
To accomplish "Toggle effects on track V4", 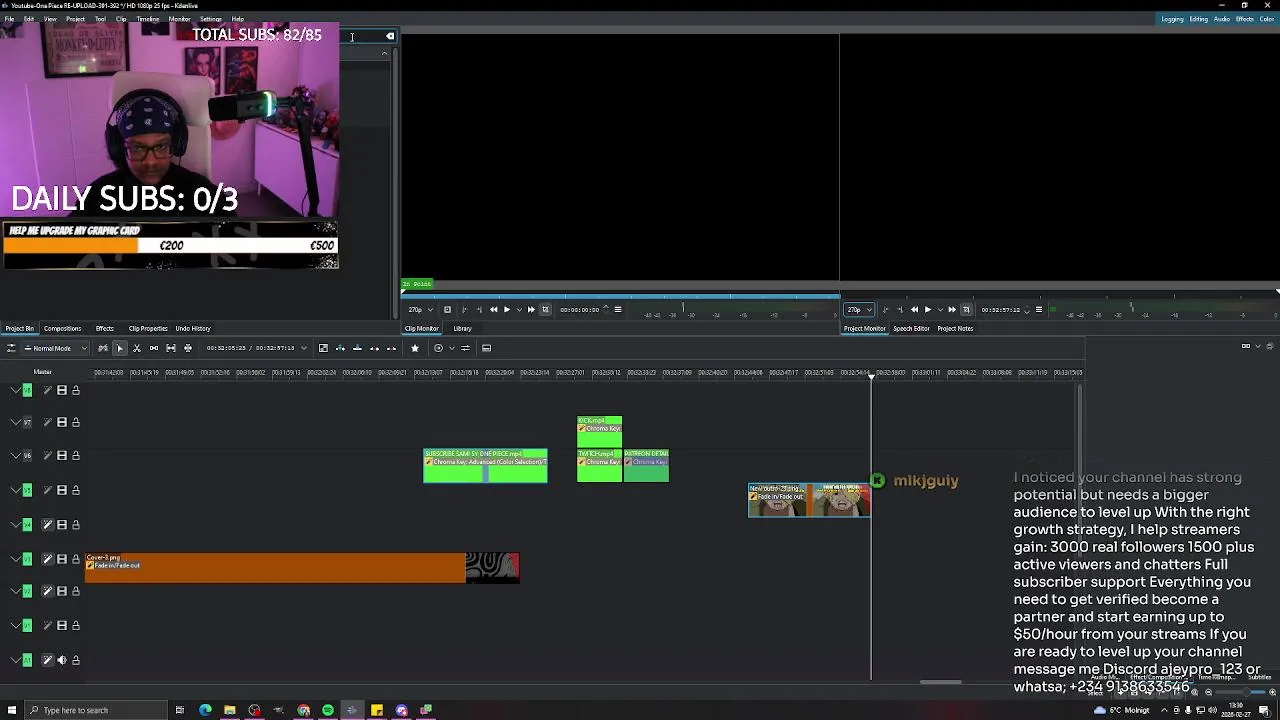I will pos(47,524).
